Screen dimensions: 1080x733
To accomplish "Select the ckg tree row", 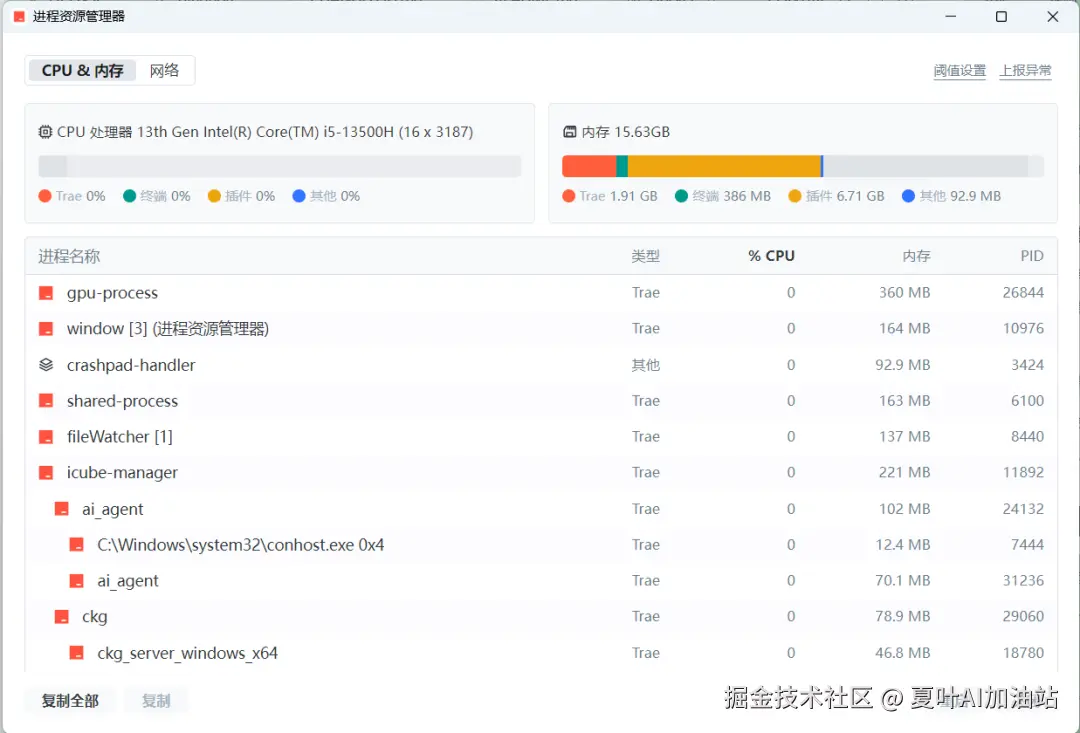I will click(541, 617).
